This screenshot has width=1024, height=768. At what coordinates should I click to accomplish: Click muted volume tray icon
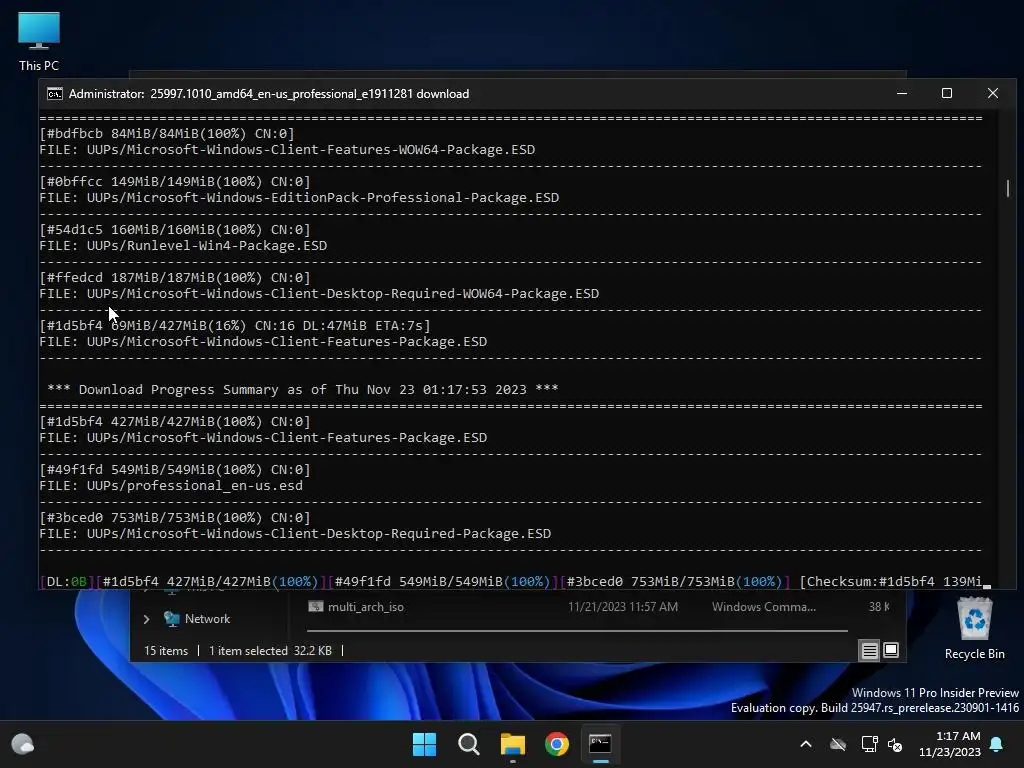click(895, 744)
